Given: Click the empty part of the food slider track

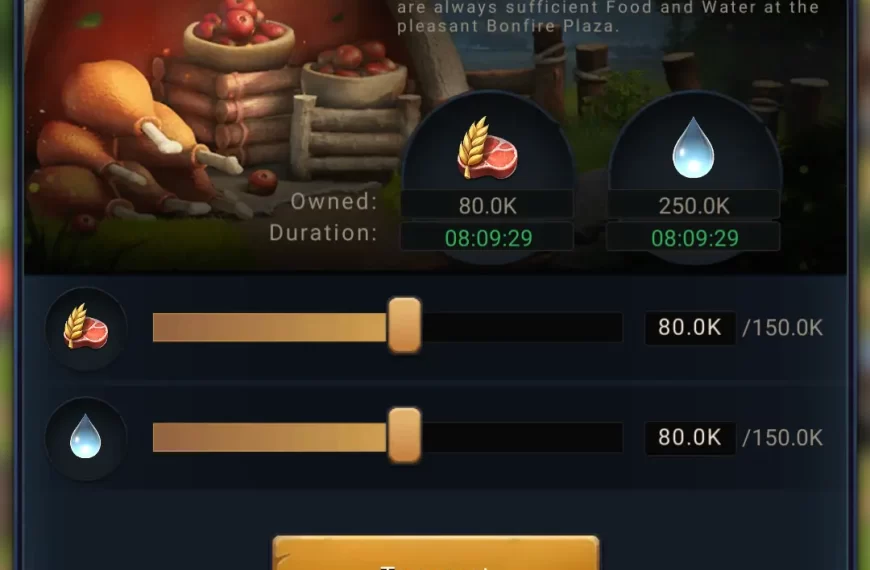Looking at the screenshot, I should pos(522,327).
